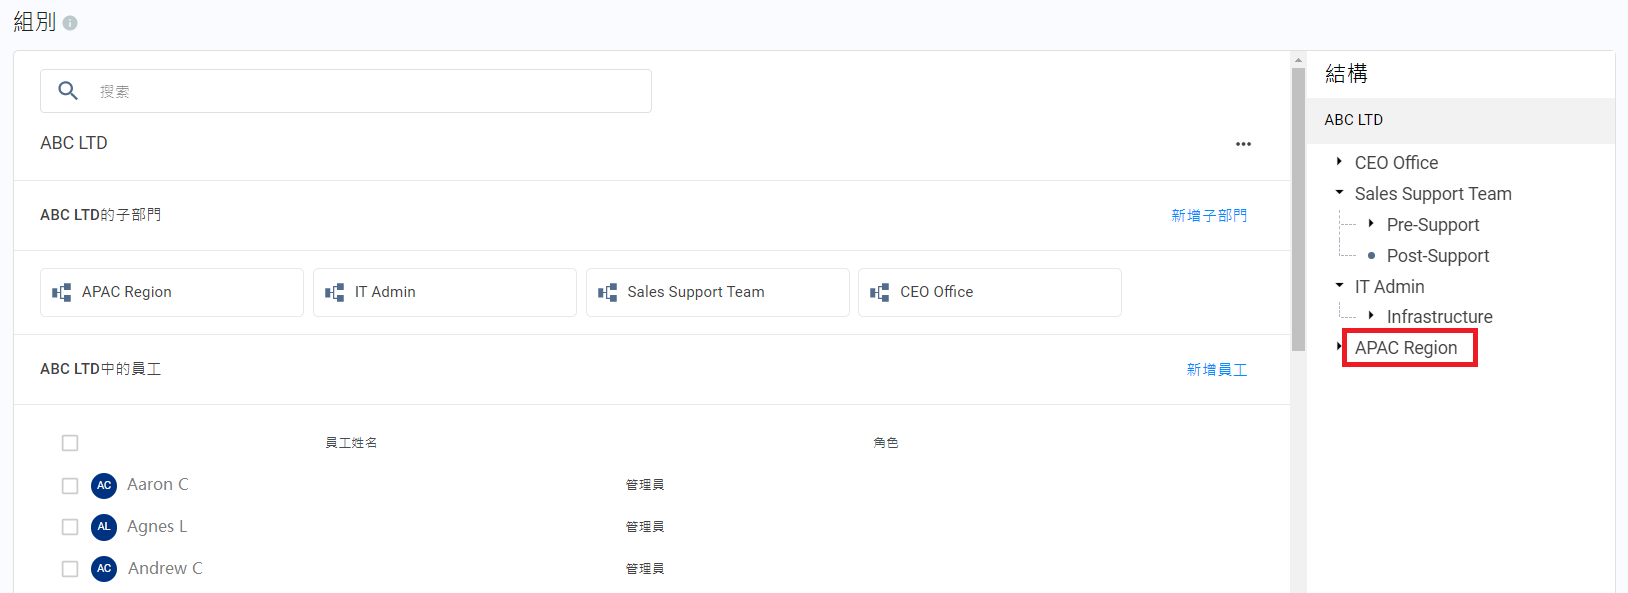Click the info icon beside 組別 heading

pyautogui.click(x=70, y=23)
